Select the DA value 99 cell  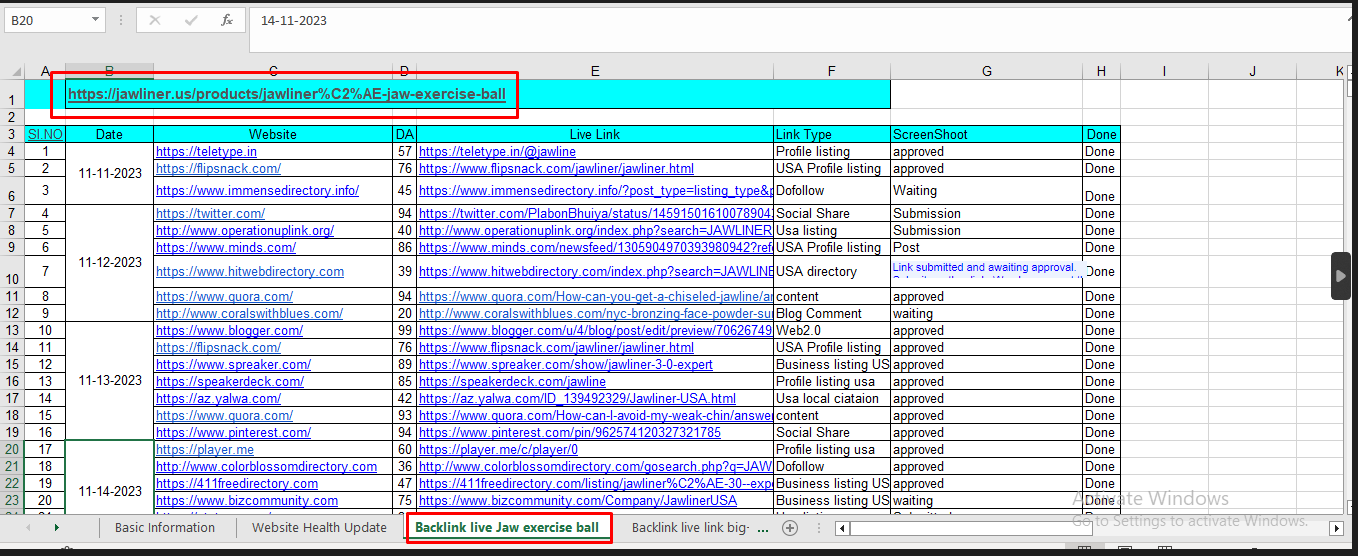point(405,330)
